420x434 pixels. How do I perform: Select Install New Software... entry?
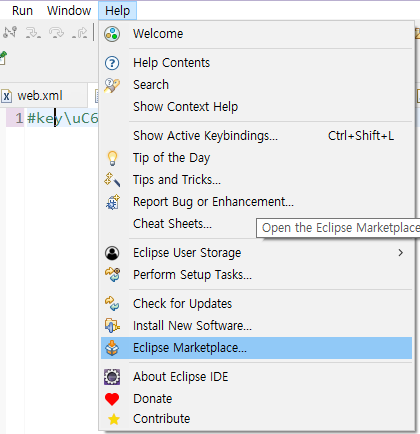(x=256, y=326)
